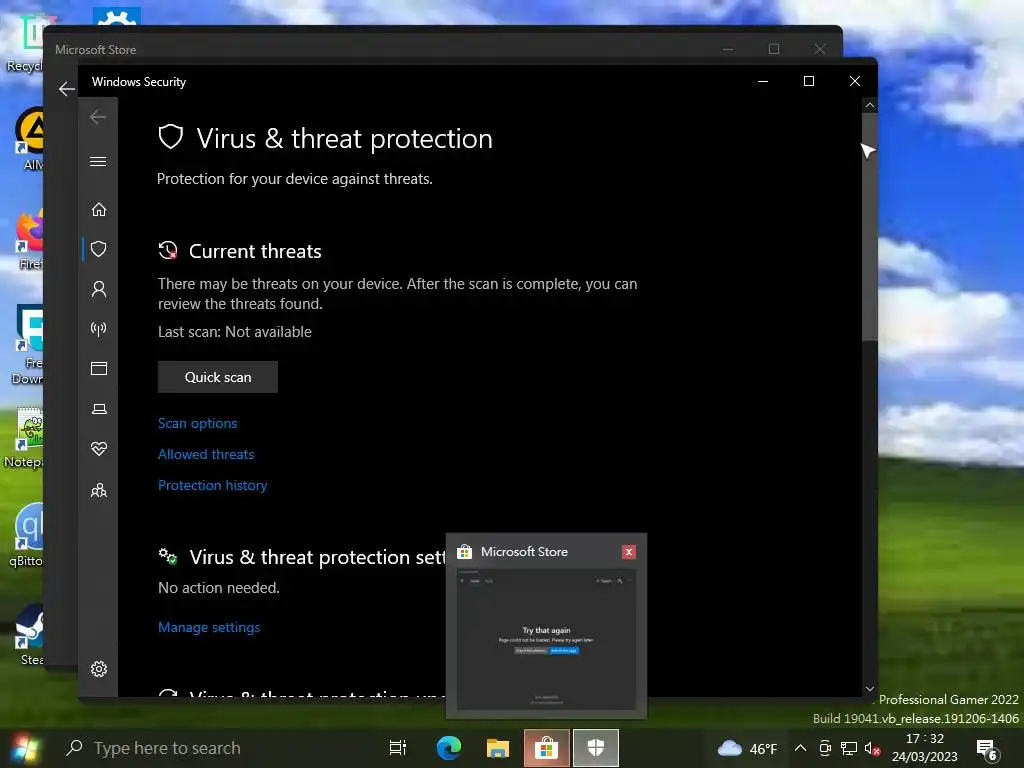The width and height of the screenshot is (1024, 768).
Task: Switch to Microsoft Store taskbar button
Action: pyautogui.click(x=547, y=748)
